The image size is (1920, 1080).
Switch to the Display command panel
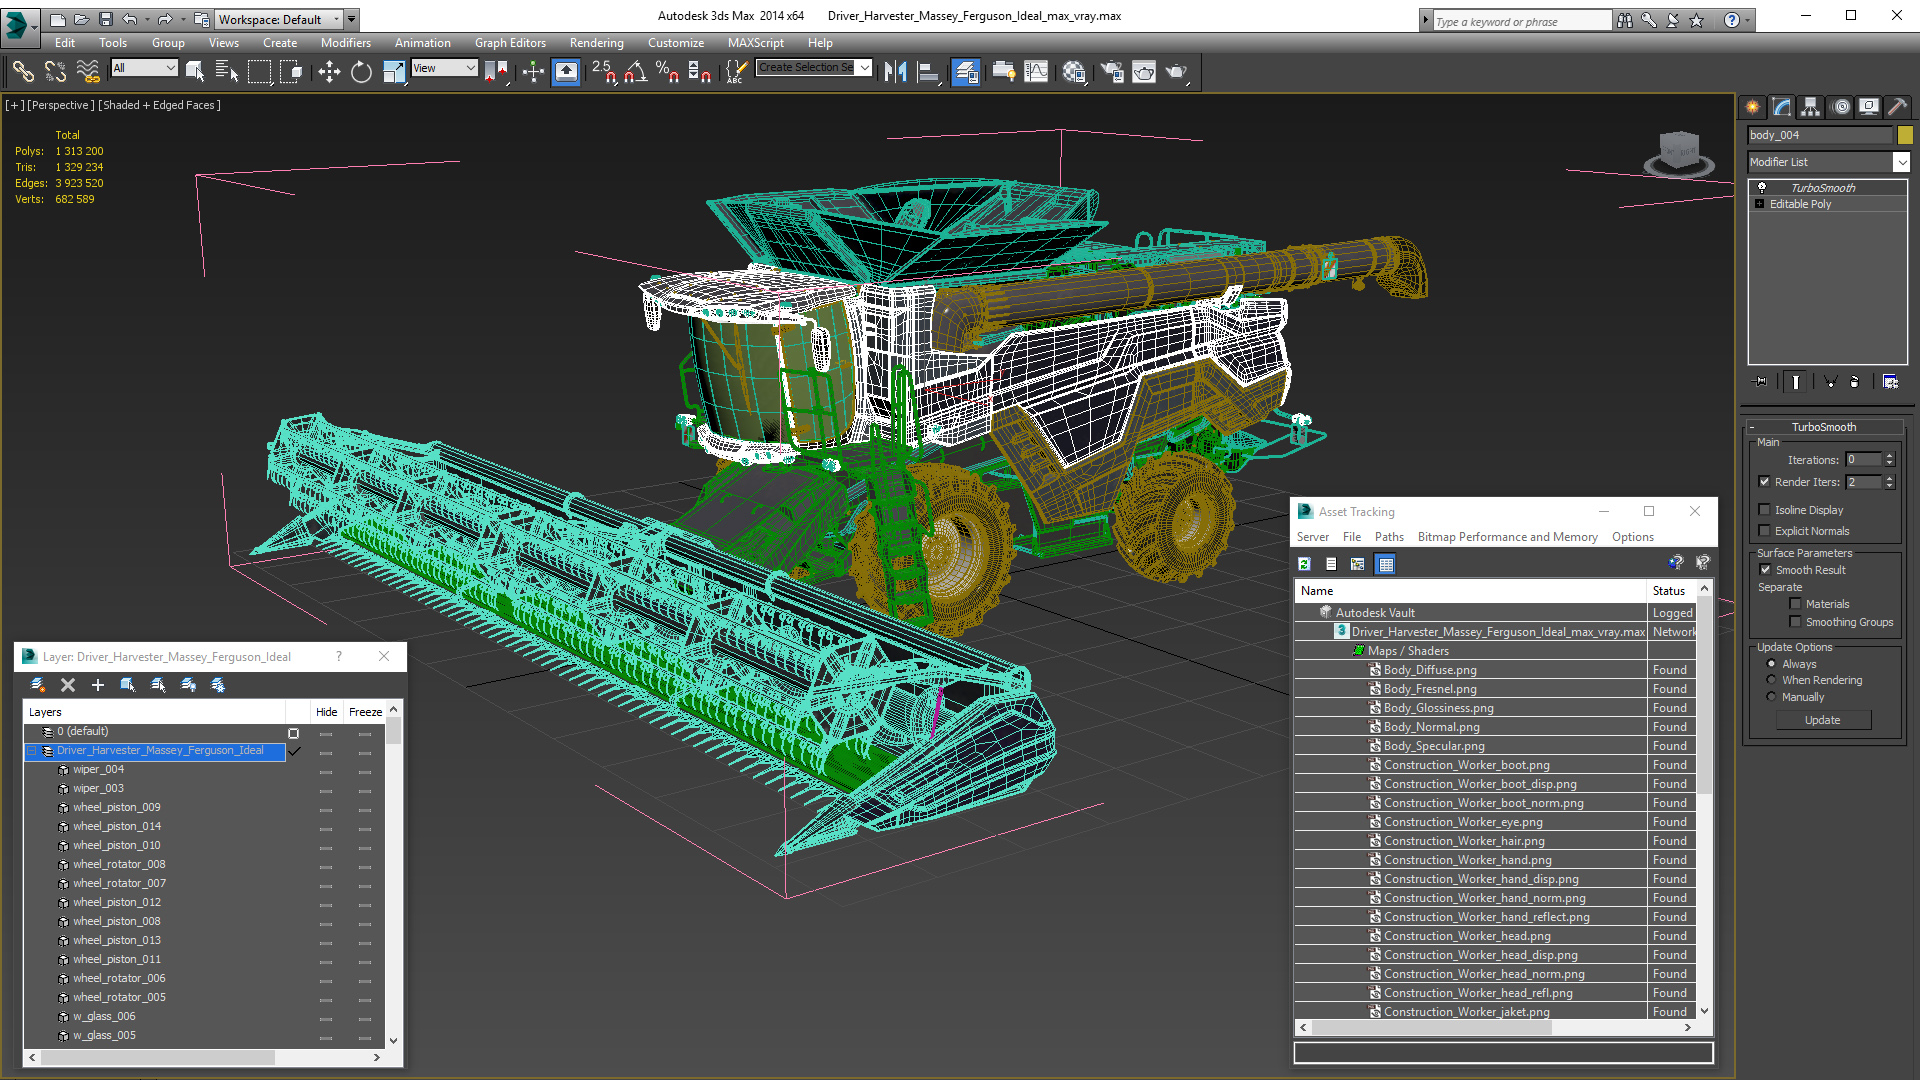1868,107
